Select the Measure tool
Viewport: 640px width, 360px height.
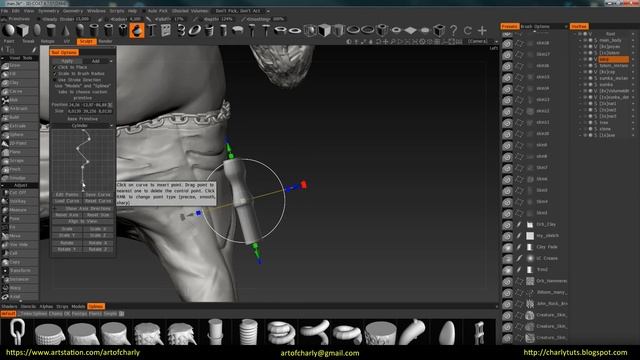coord(19,210)
